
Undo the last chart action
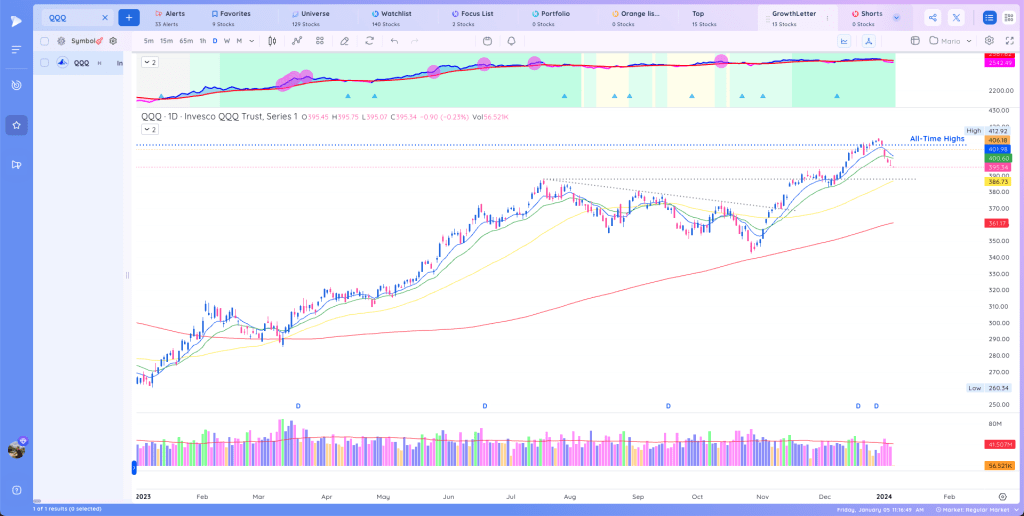pos(394,40)
